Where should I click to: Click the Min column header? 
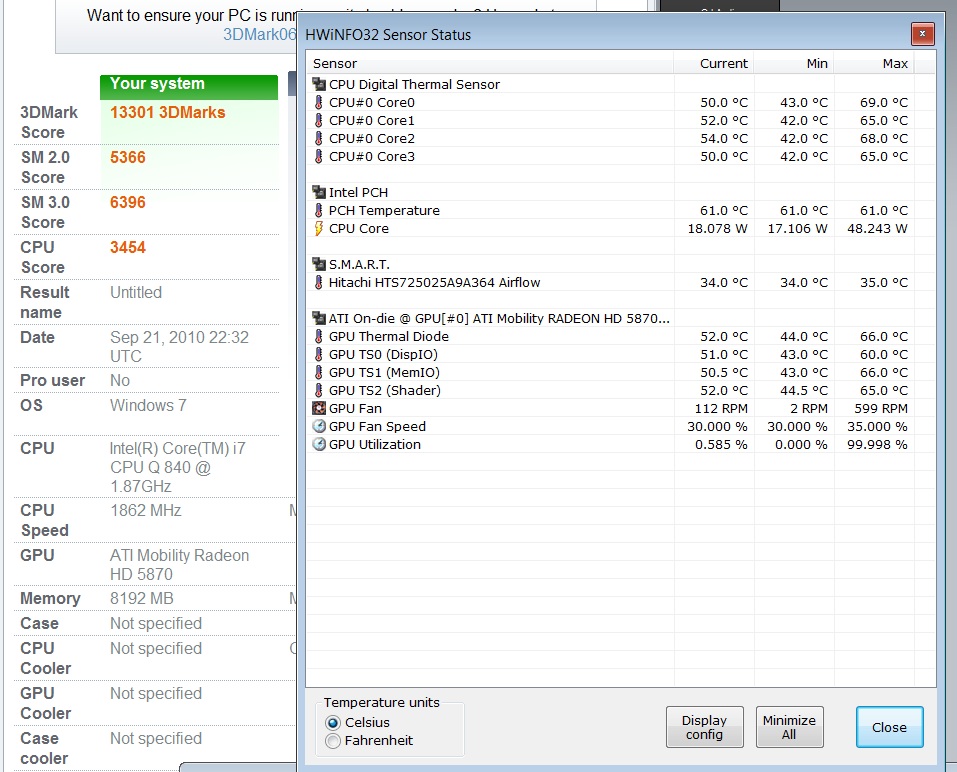coord(793,63)
